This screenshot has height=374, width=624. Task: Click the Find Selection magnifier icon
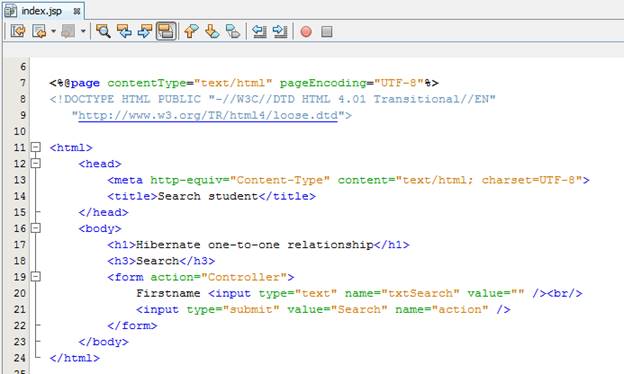(103, 31)
